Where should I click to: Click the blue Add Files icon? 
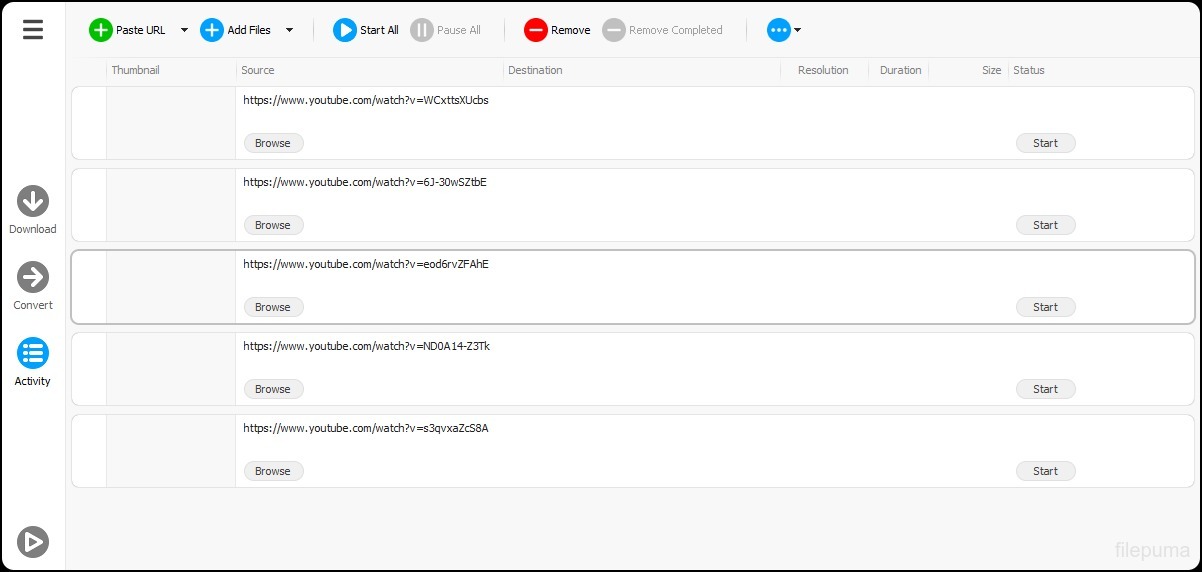click(212, 30)
